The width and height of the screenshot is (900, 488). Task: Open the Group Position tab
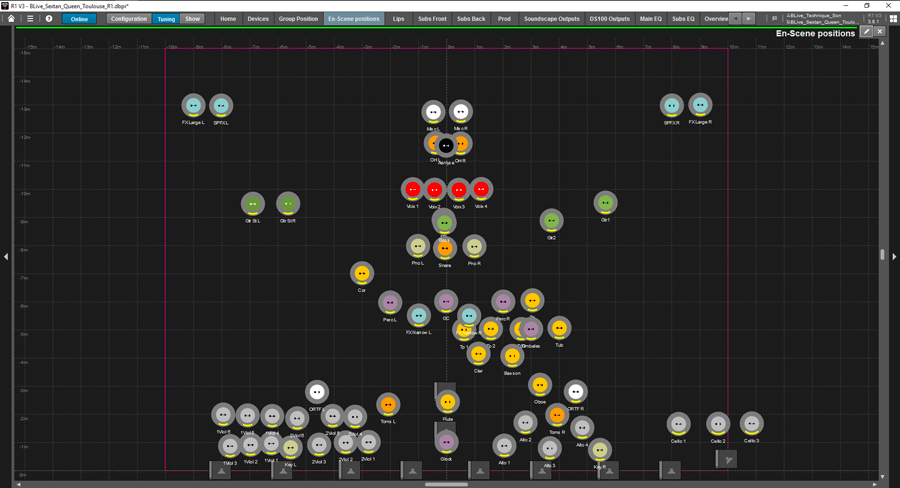click(298, 19)
